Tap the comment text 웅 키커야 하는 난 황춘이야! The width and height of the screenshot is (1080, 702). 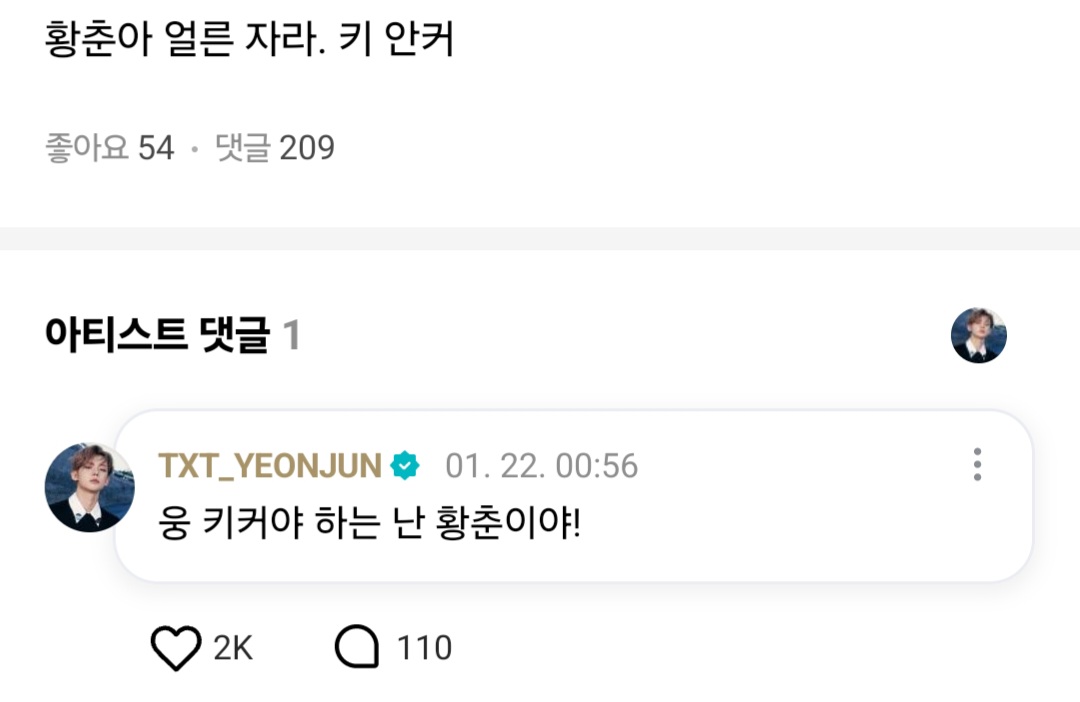point(370,523)
